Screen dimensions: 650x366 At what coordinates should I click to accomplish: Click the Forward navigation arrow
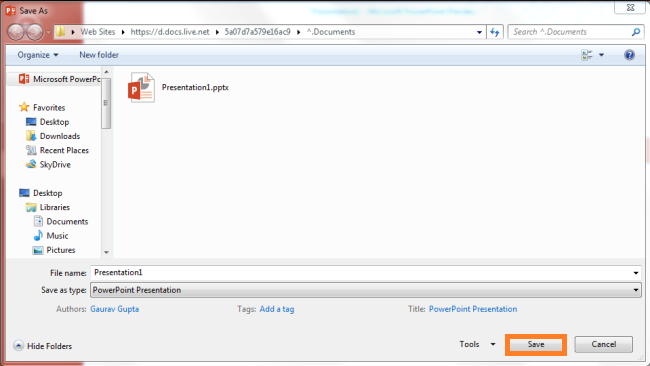[x=35, y=32]
